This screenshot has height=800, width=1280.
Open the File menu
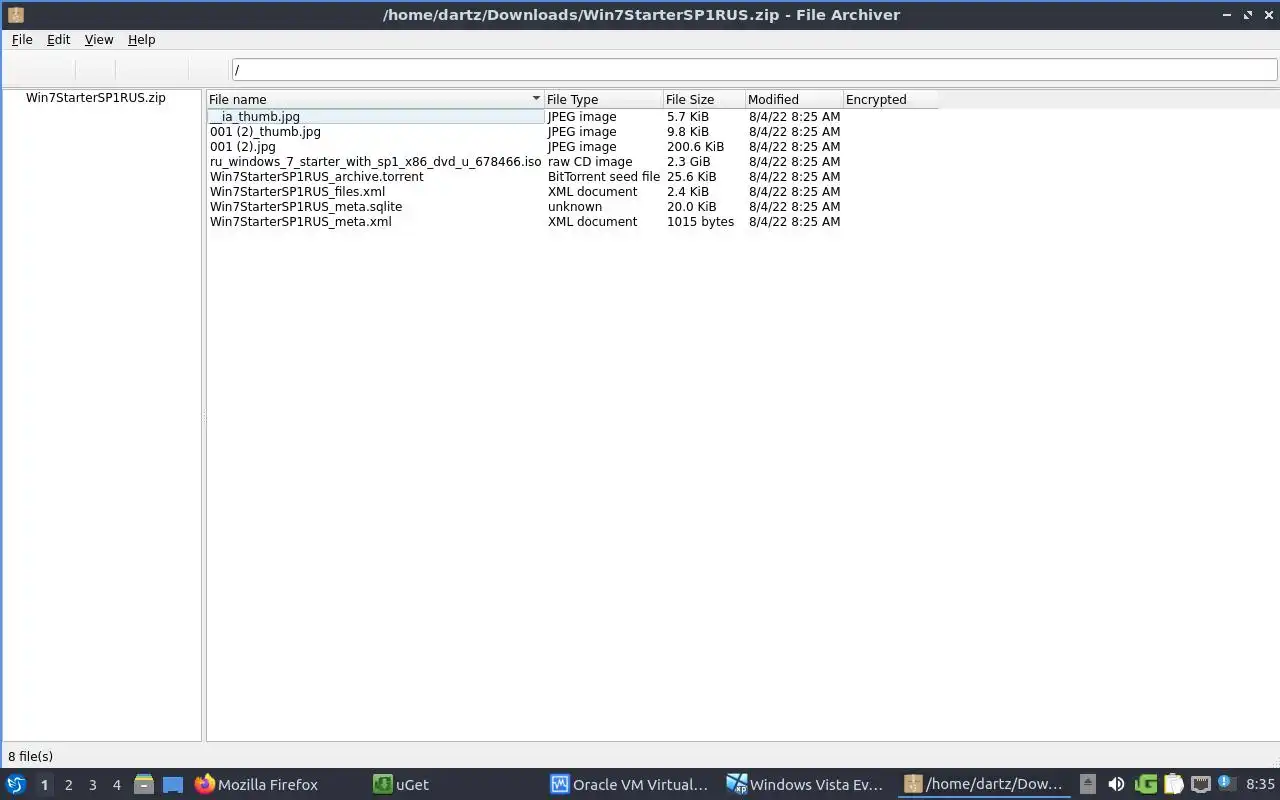pyautogui.click(x=22, y=39)
